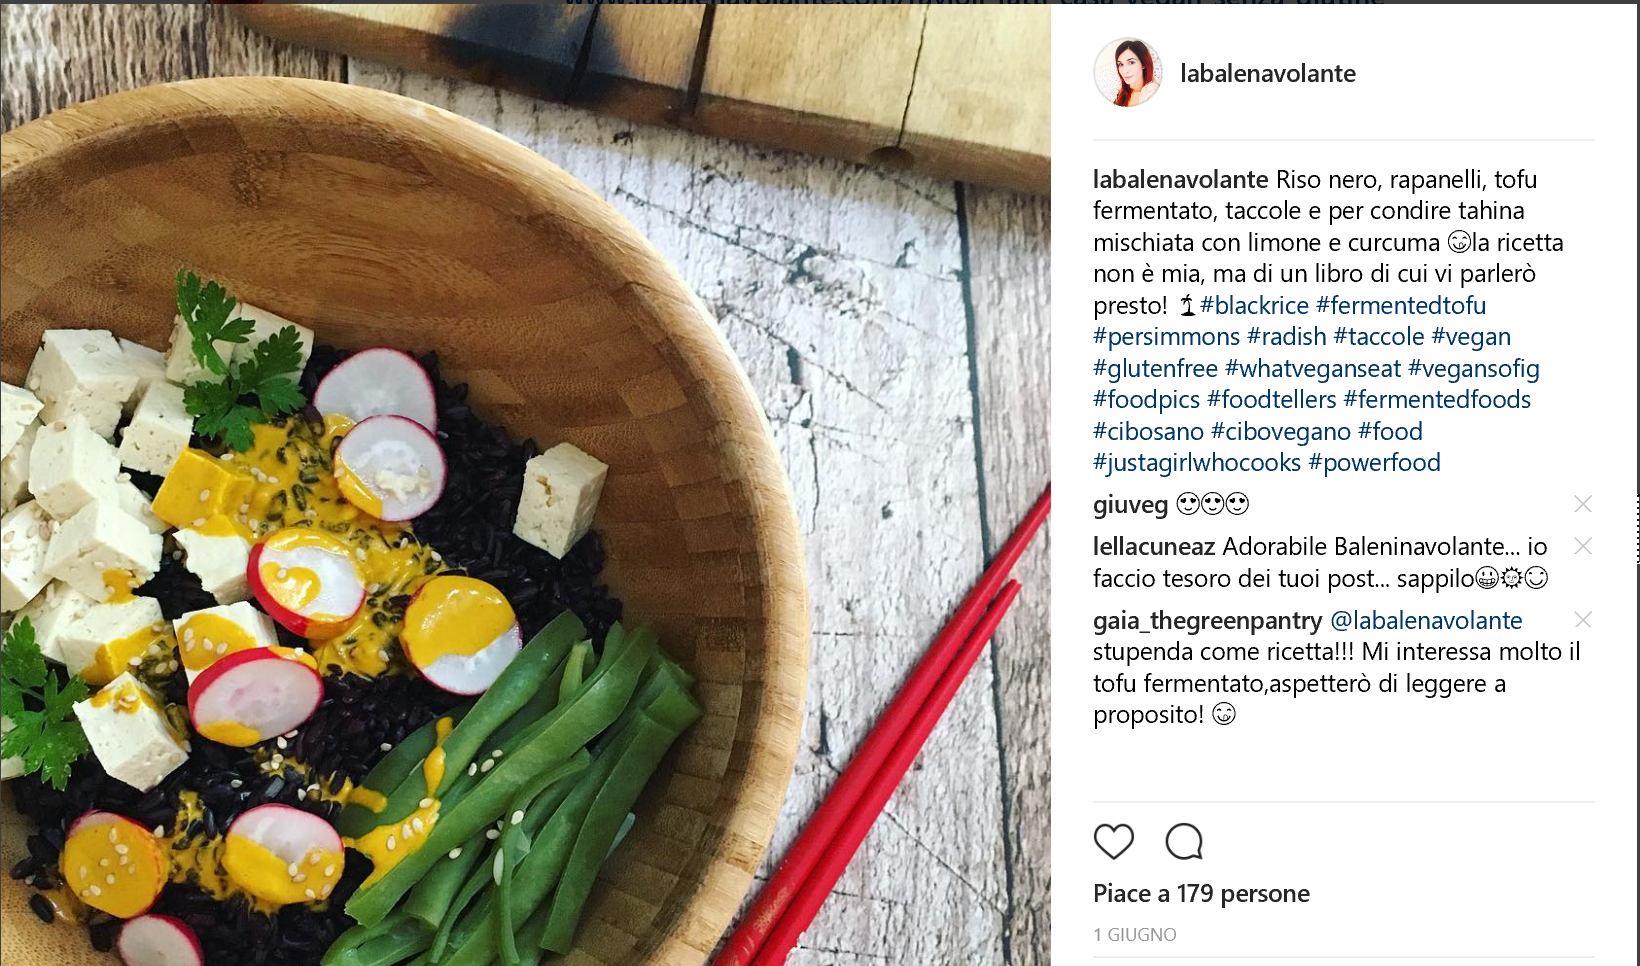View who liked: Piace a 179 persone
Viewport: 1640px width, 966px height.
[1201, 894]
